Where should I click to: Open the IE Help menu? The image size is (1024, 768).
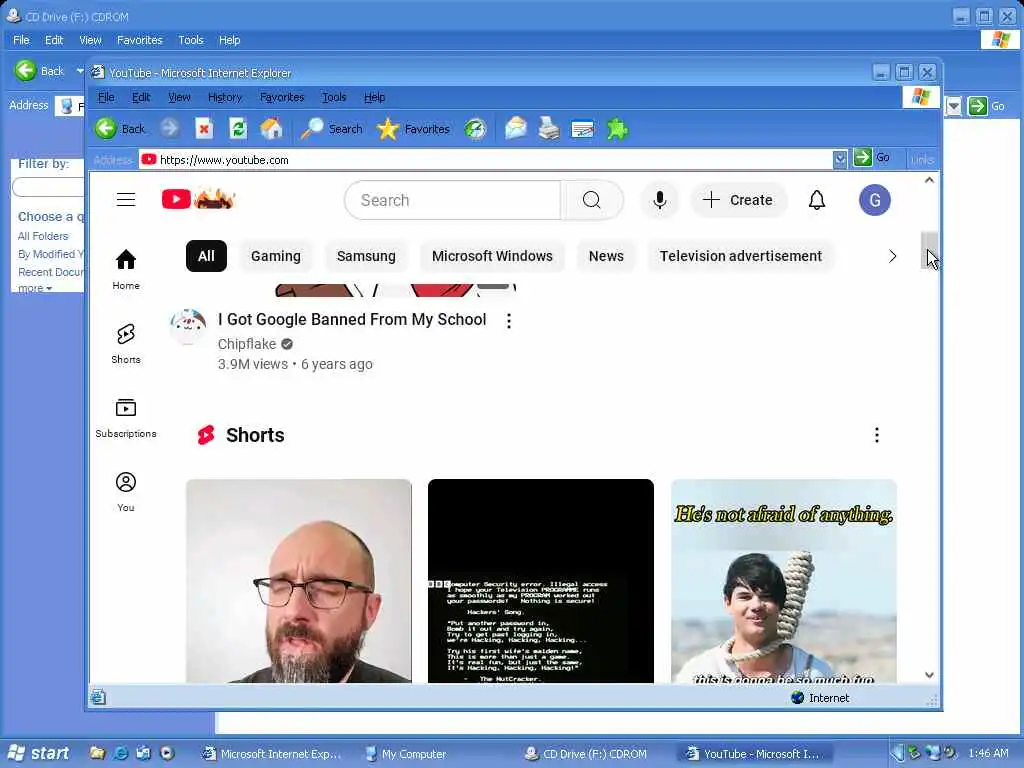click(374, 97)
